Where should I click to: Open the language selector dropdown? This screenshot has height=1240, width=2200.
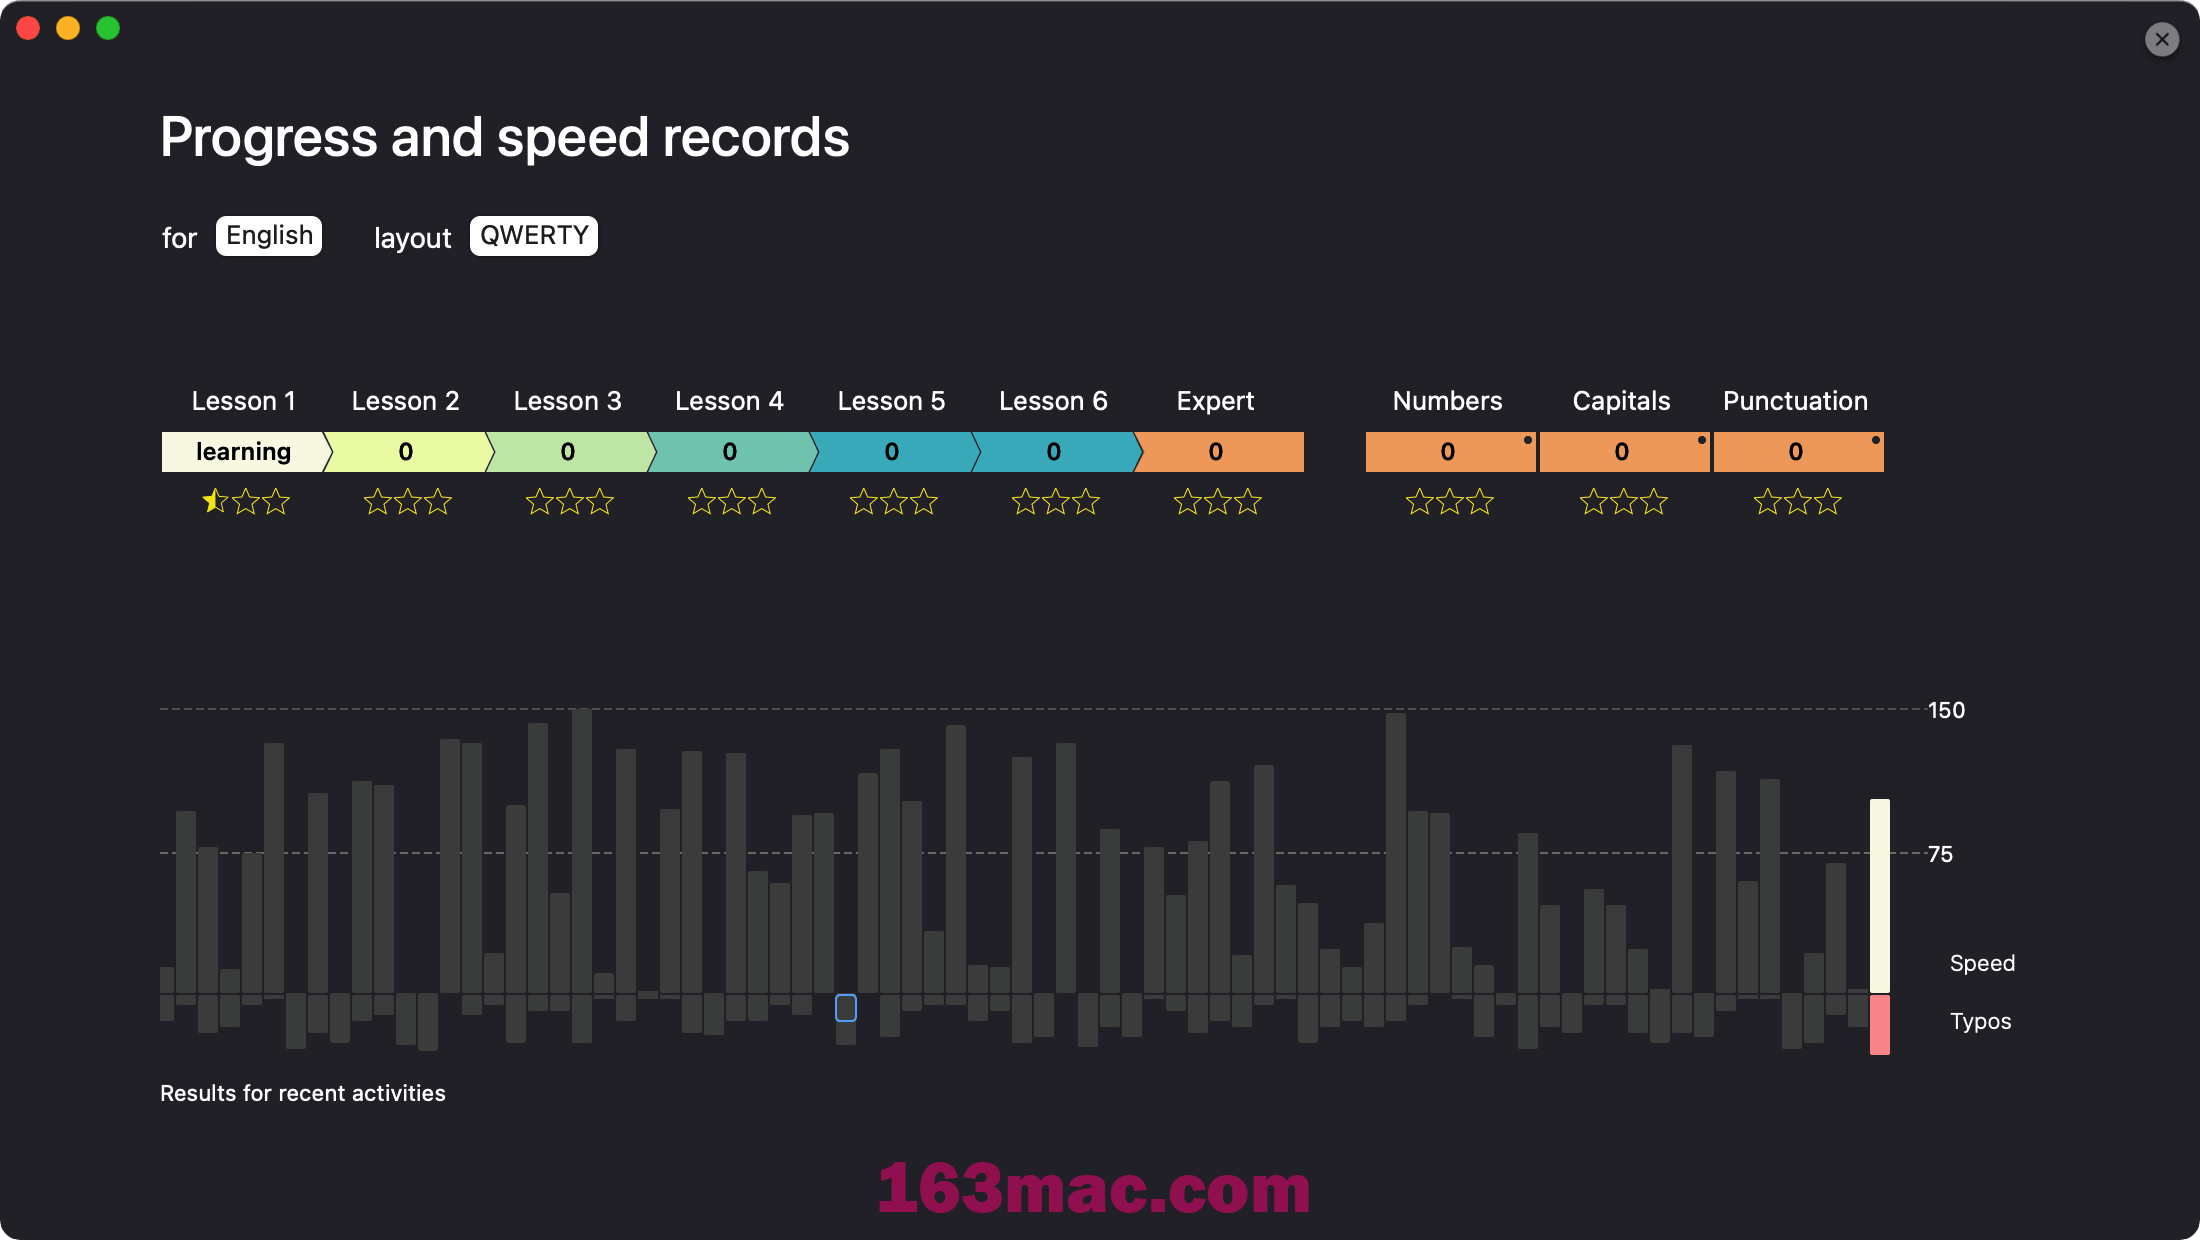pyautogui.click(x=270, y=234)
